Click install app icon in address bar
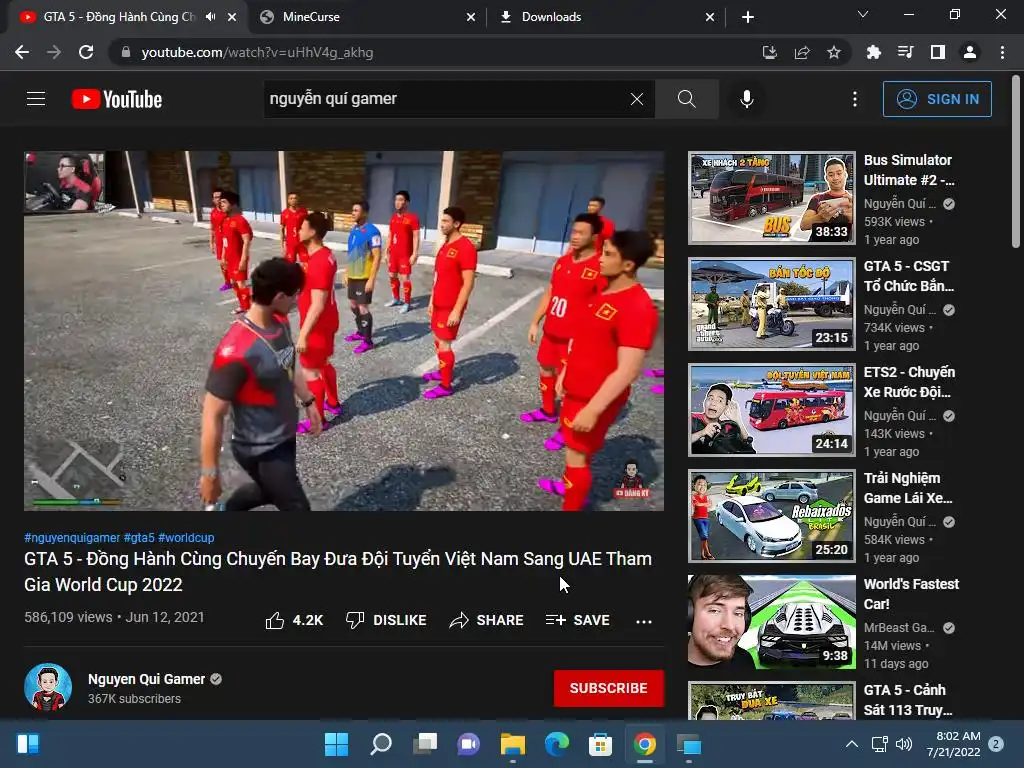 (770, 52)
